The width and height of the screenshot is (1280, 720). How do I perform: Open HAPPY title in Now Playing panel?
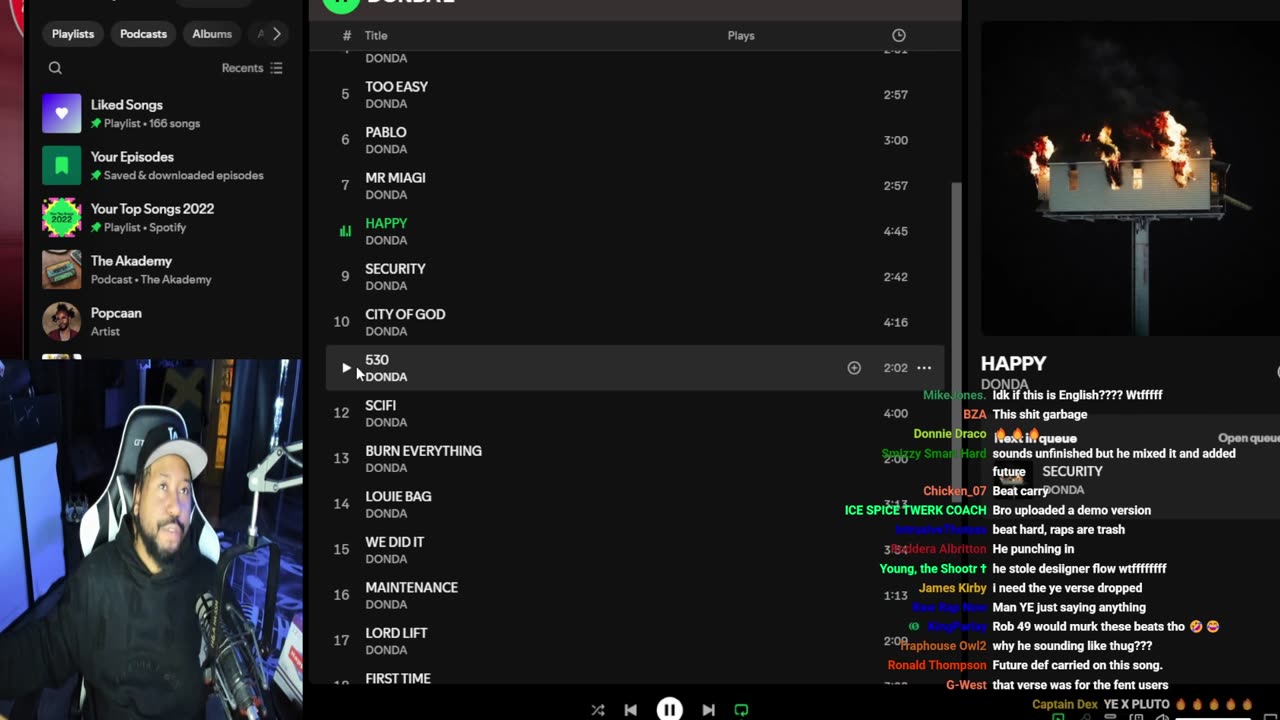(x=1013, y=364)
